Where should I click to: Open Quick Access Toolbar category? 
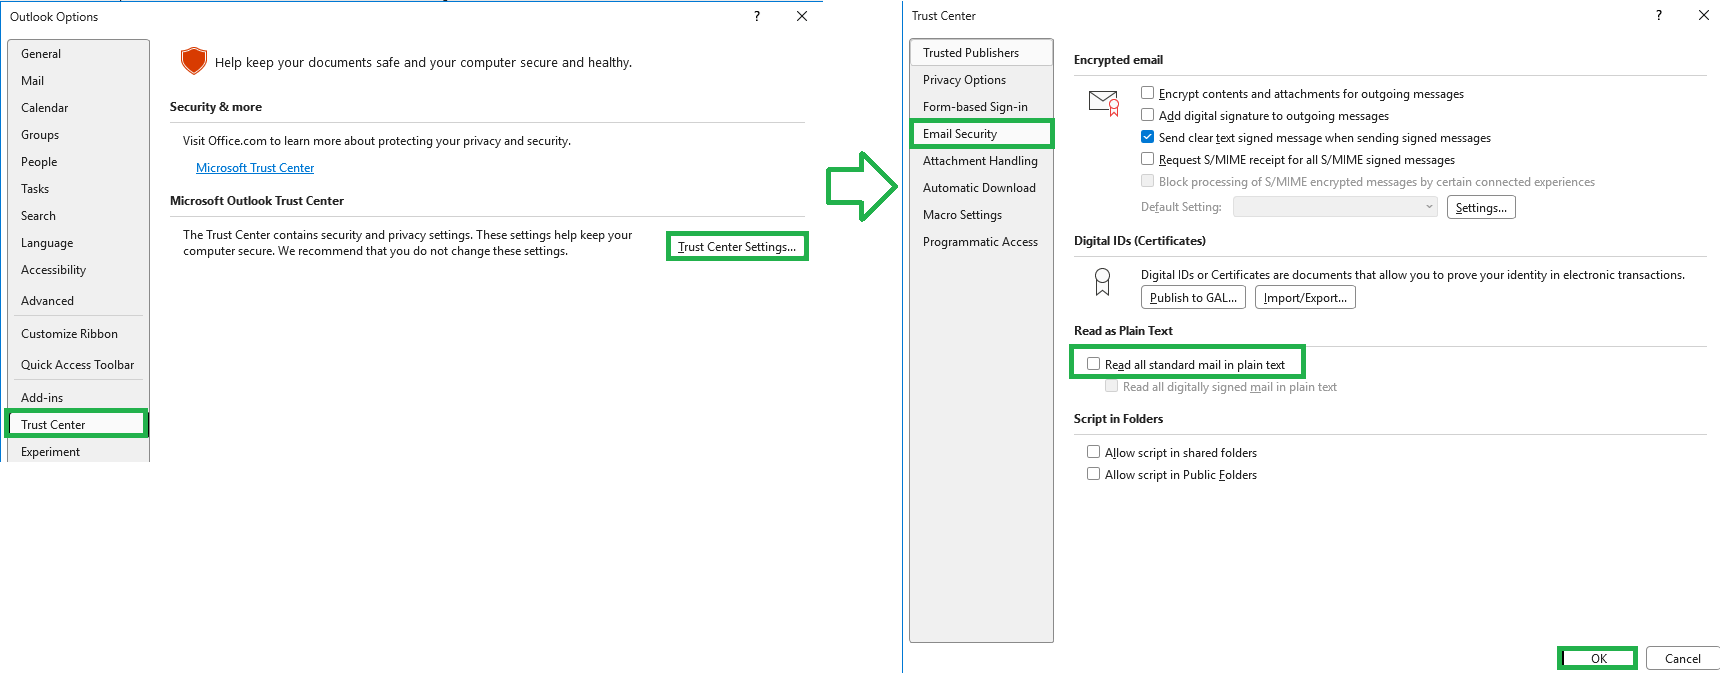[x=78, y=365]
